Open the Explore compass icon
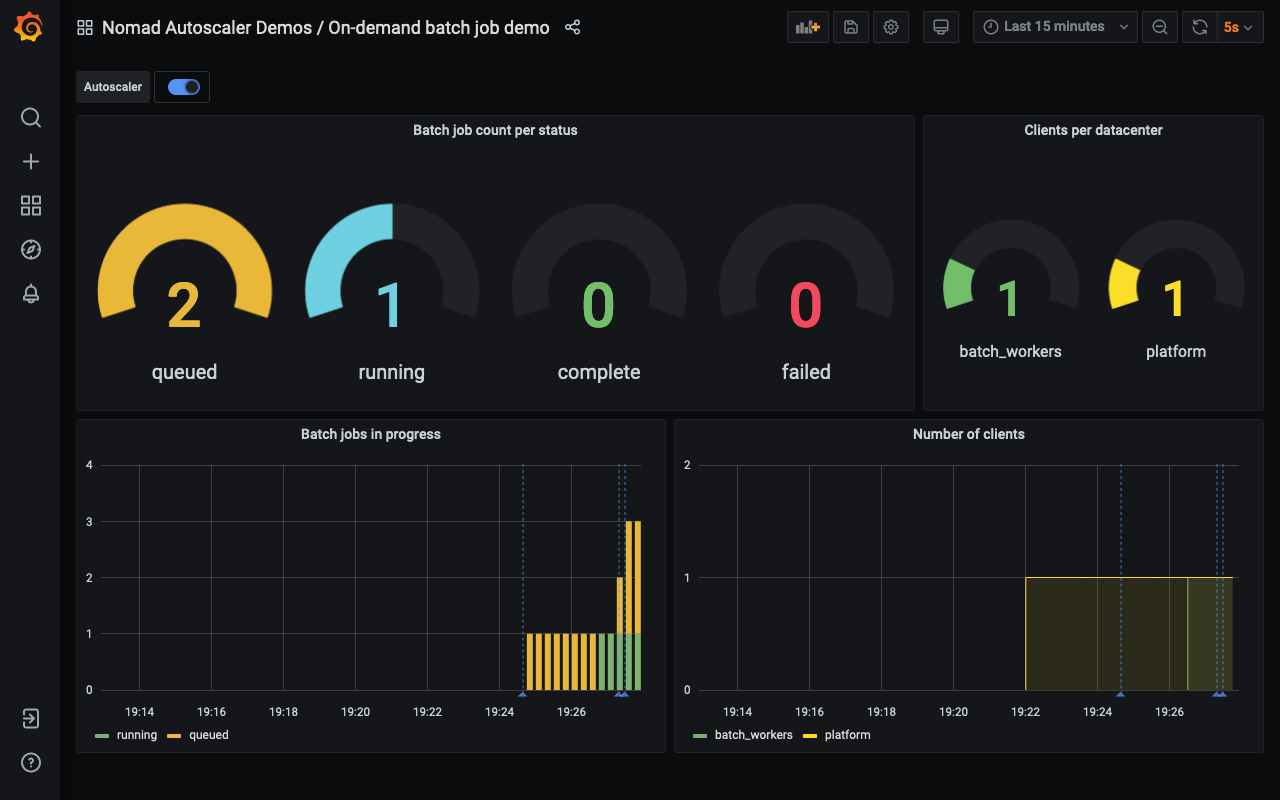Image resolution: width=1280 pixels, height=800 pixels. 31,250
